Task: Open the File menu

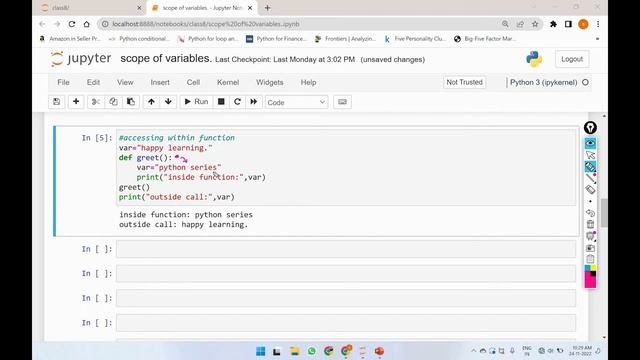Action: [x=63, y=82]
